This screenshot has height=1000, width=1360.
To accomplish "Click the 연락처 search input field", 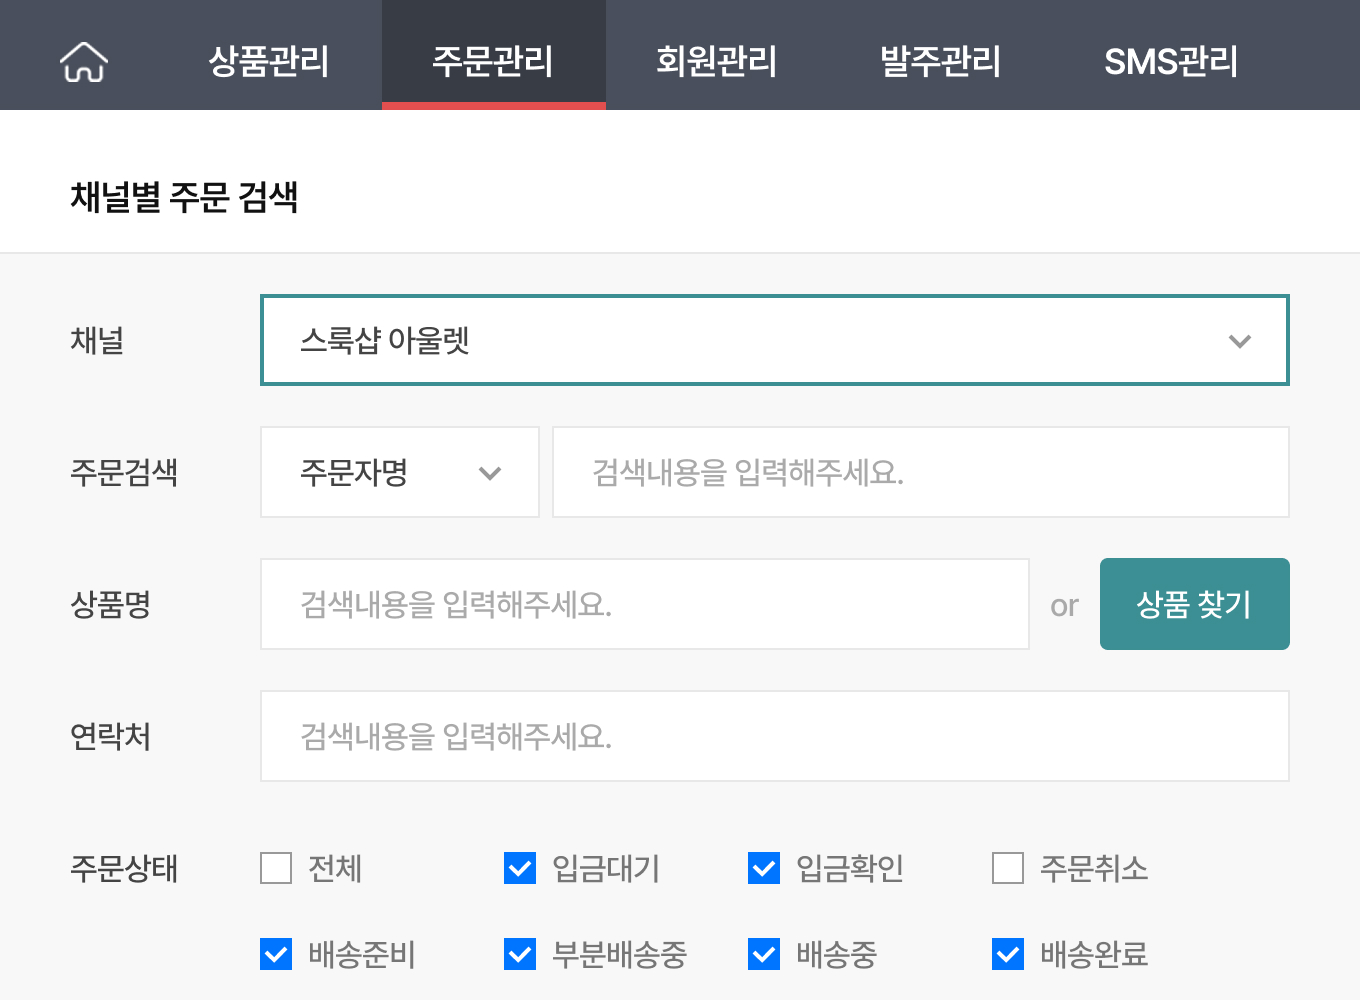I will 774,736.
